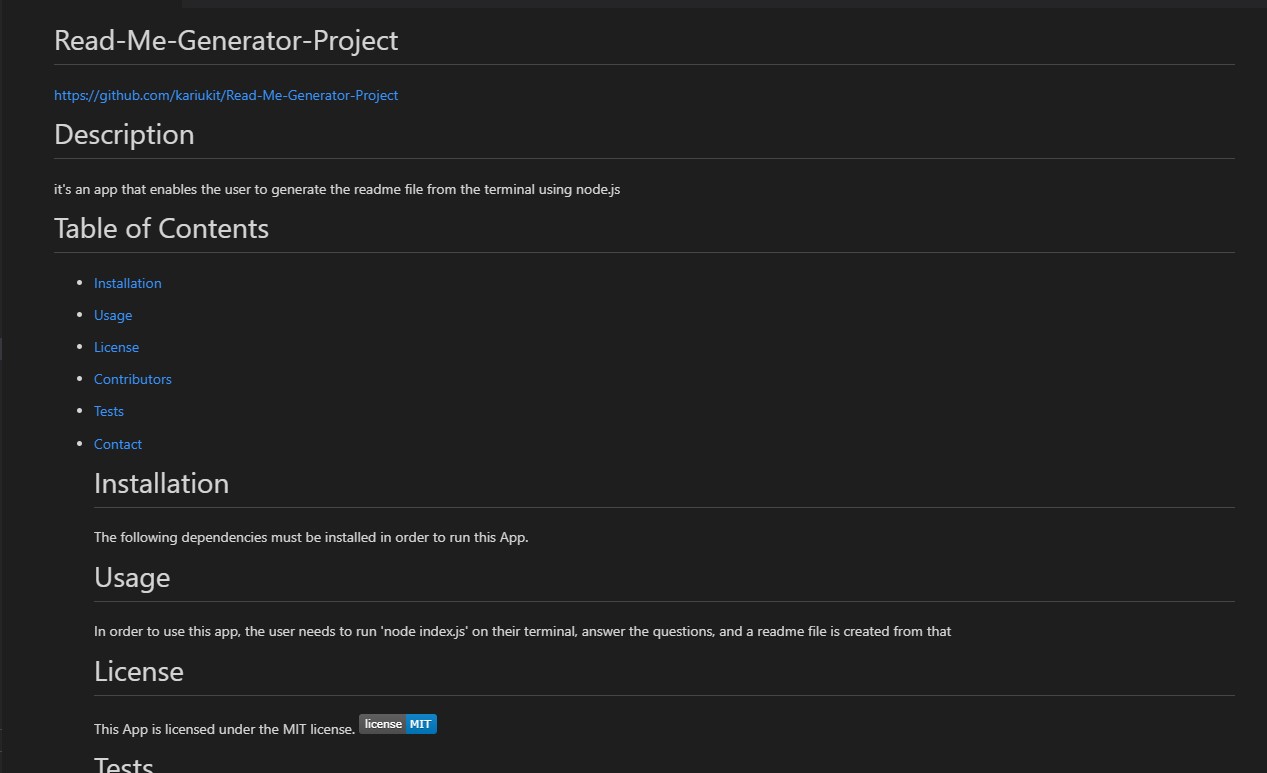Viewport: 1267px width, 773px height.
Task: Click the Description heading
Action: [124, 135]
